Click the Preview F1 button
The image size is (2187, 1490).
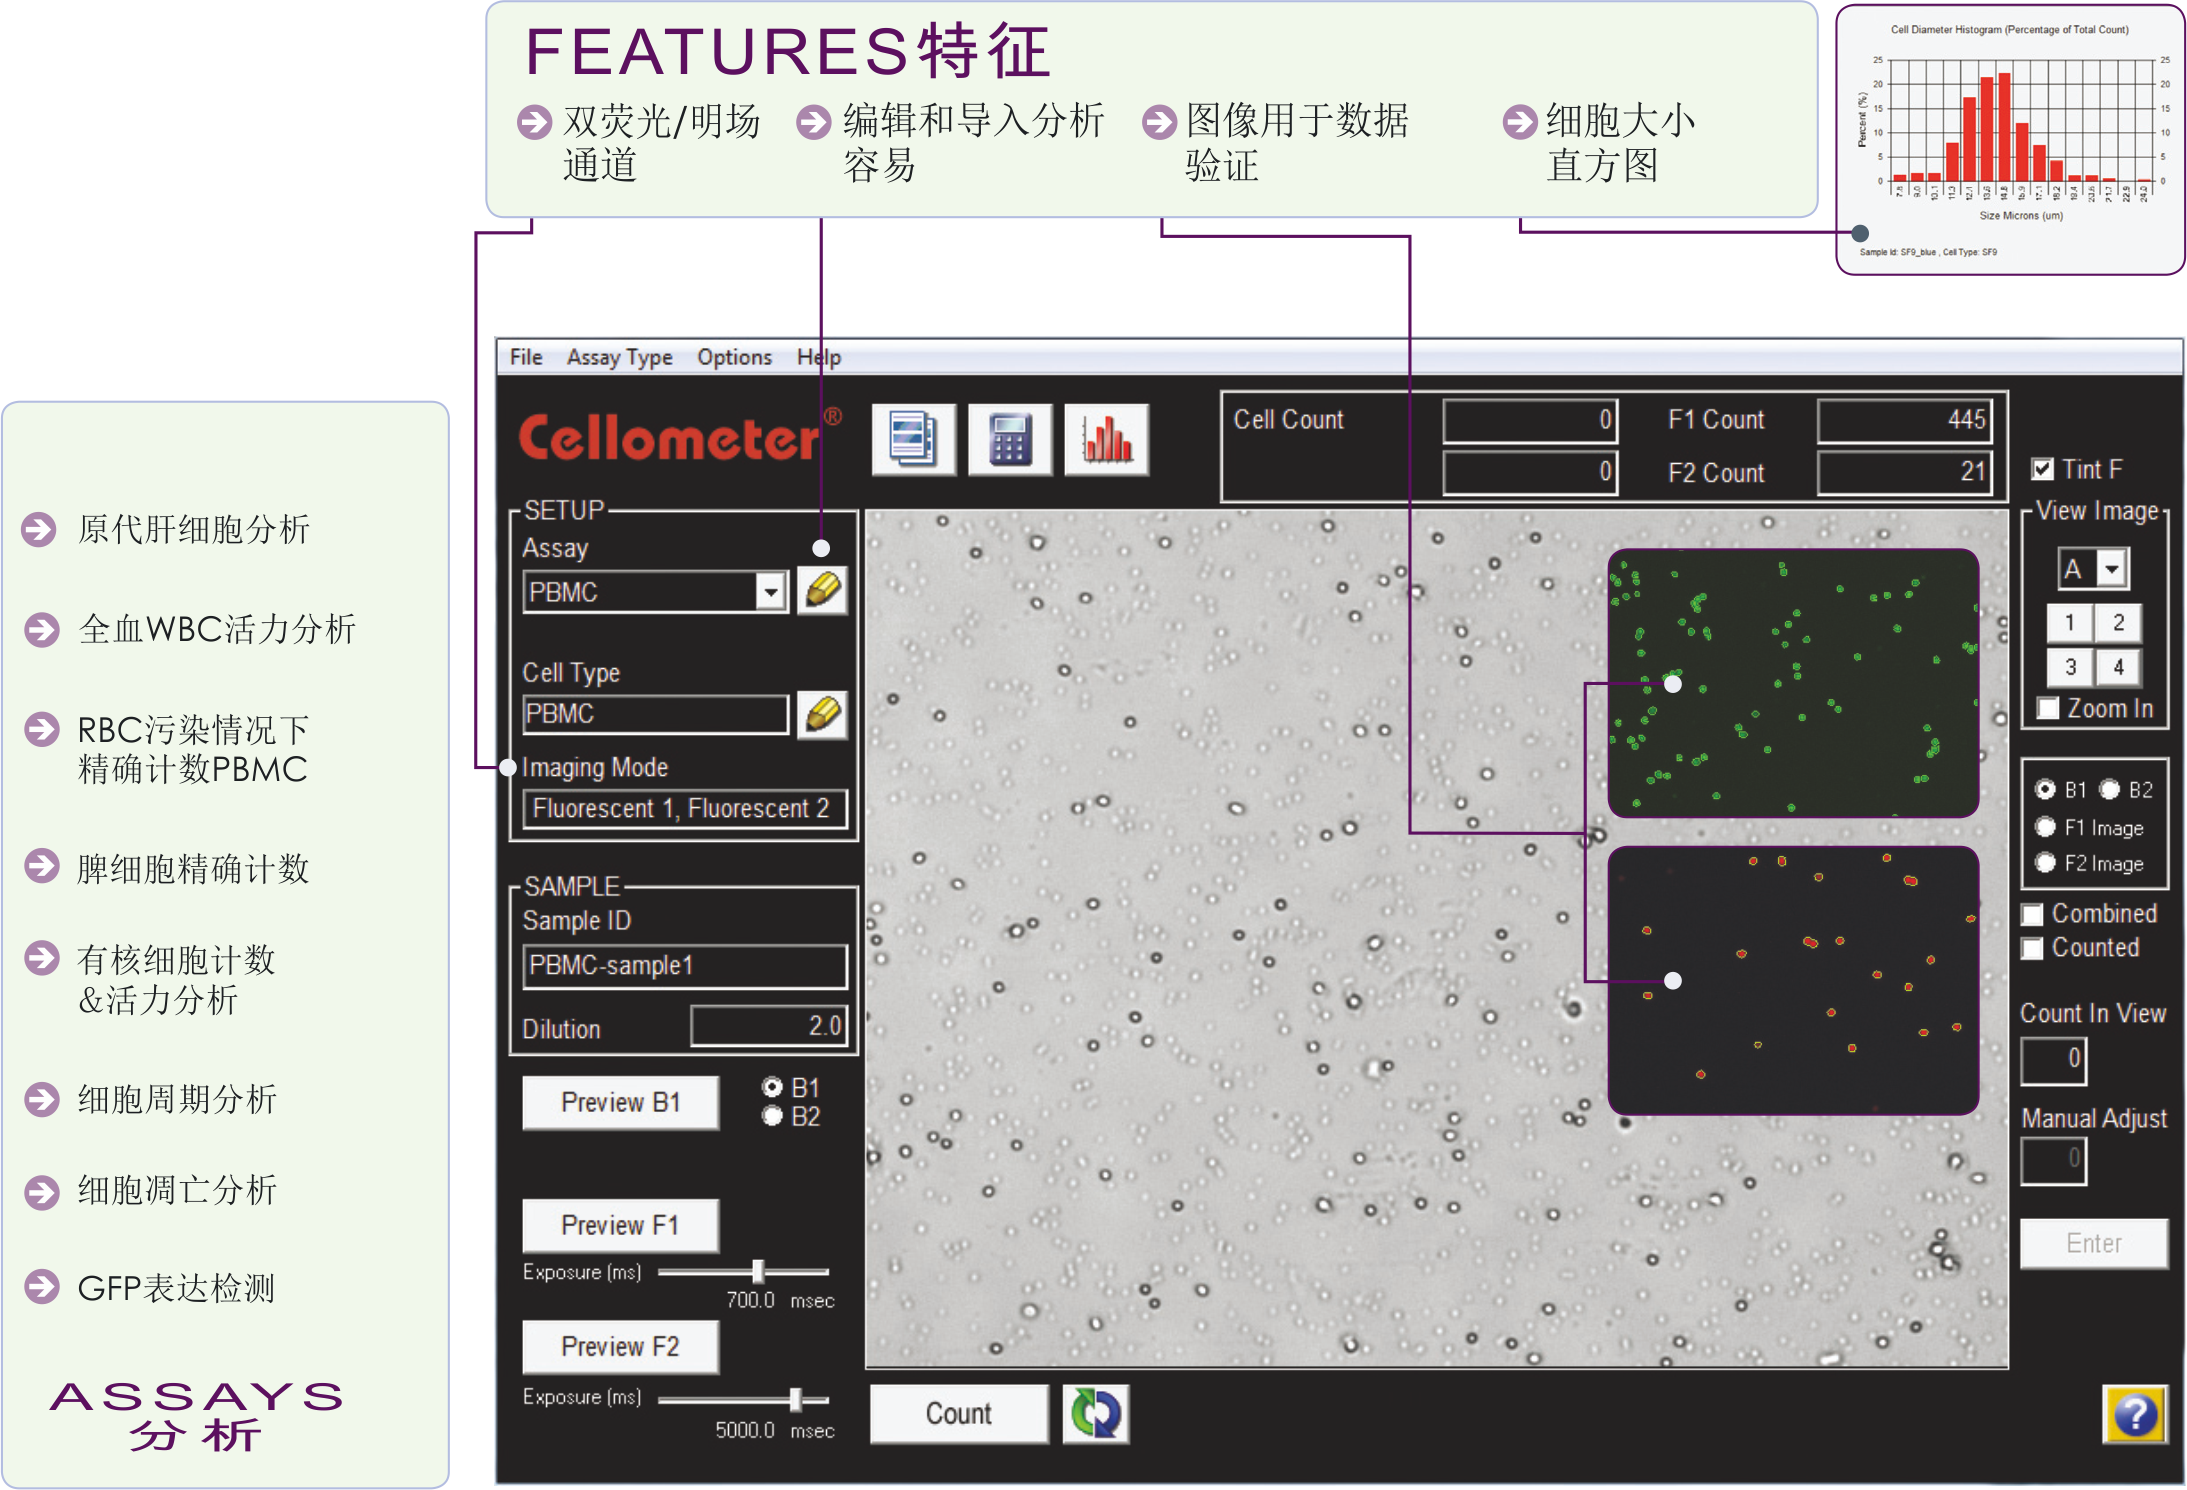619,1225
